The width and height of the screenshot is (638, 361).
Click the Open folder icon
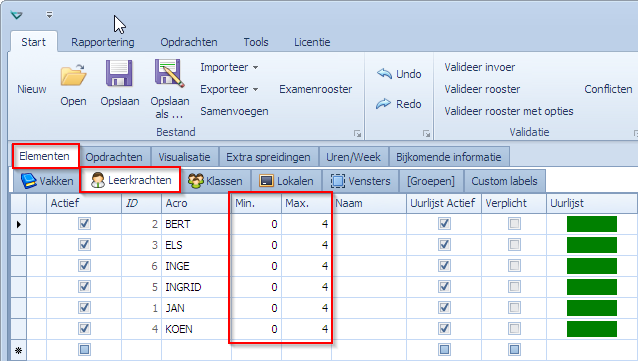tap(74, 74)
